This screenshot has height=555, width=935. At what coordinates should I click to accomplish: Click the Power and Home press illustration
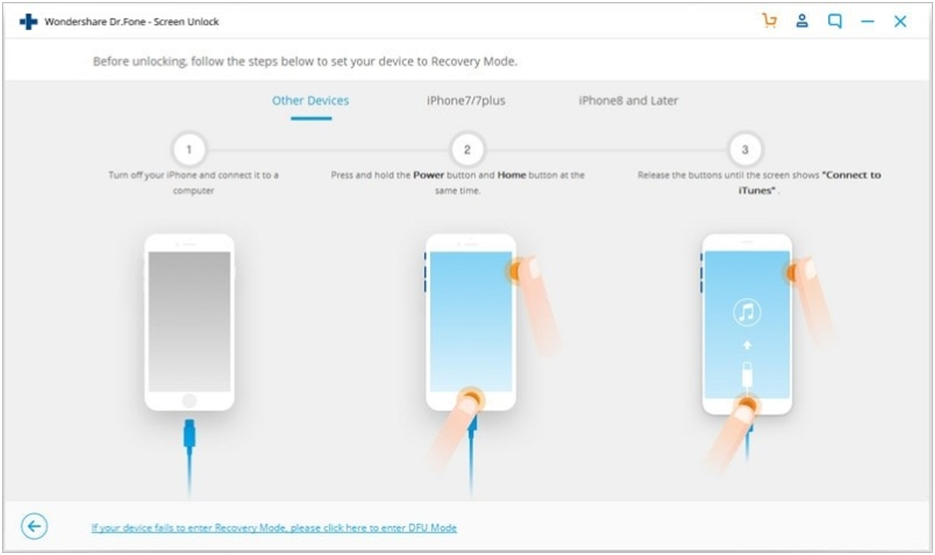click(x=470, y=322)
